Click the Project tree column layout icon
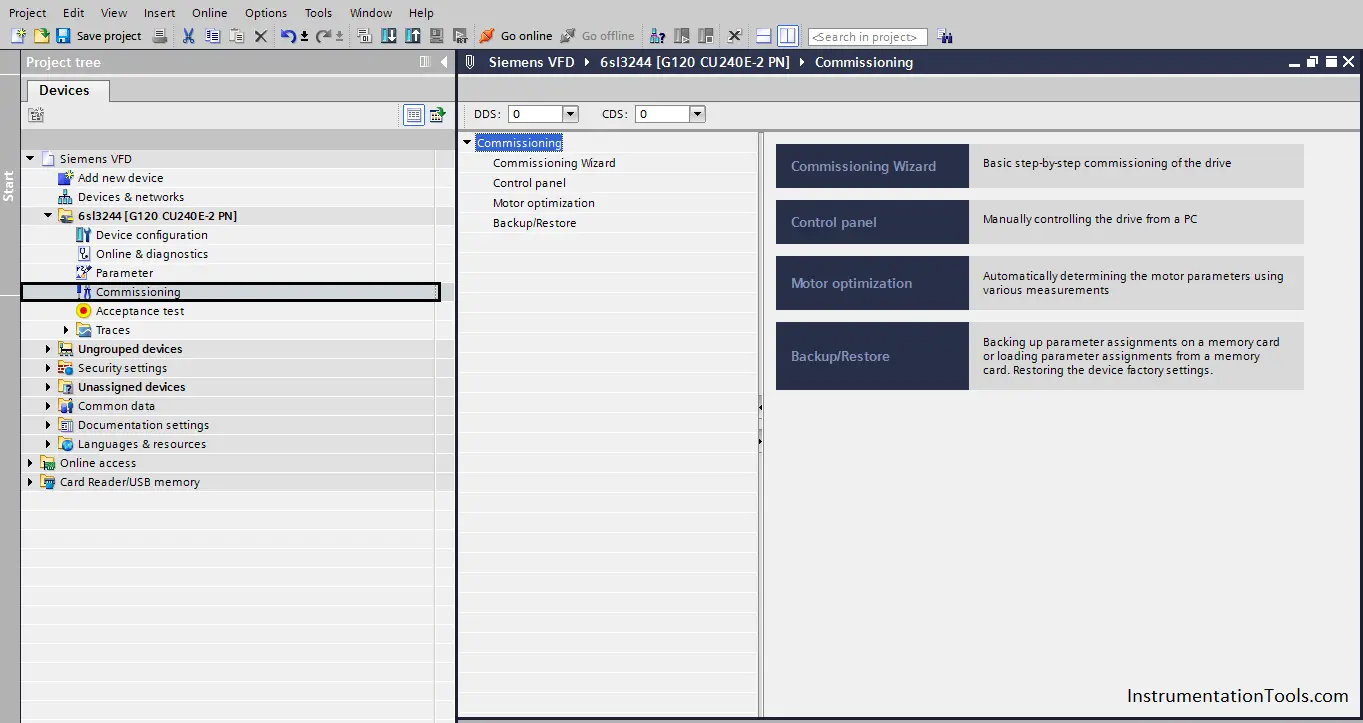 tap(425, 62)
